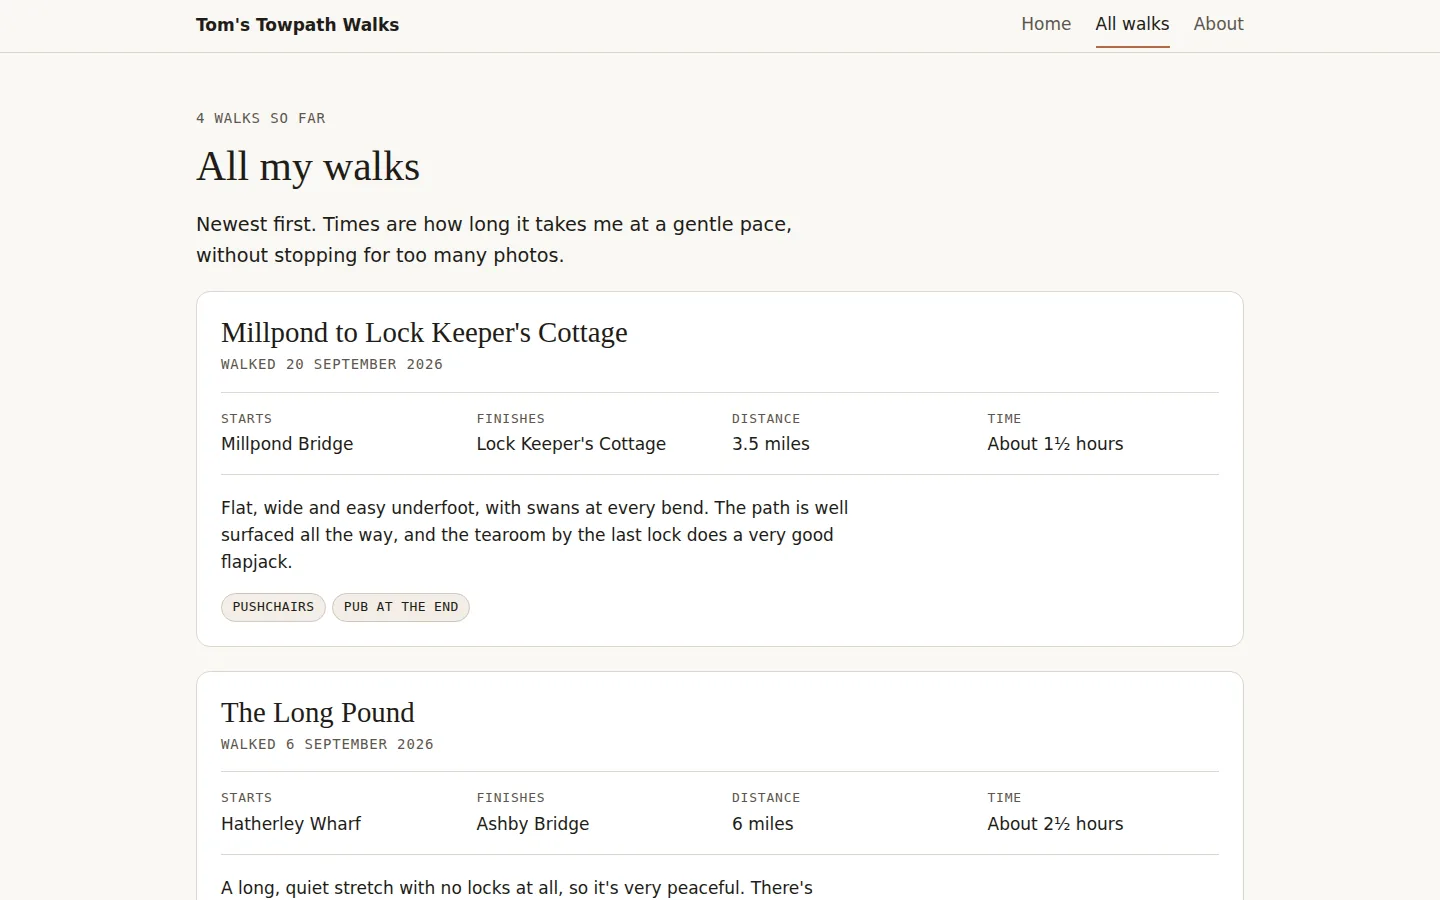Select the PUSHCHAIRS tag
Viewport: 1440px width, 900px height.
click(x=273, y=607)
